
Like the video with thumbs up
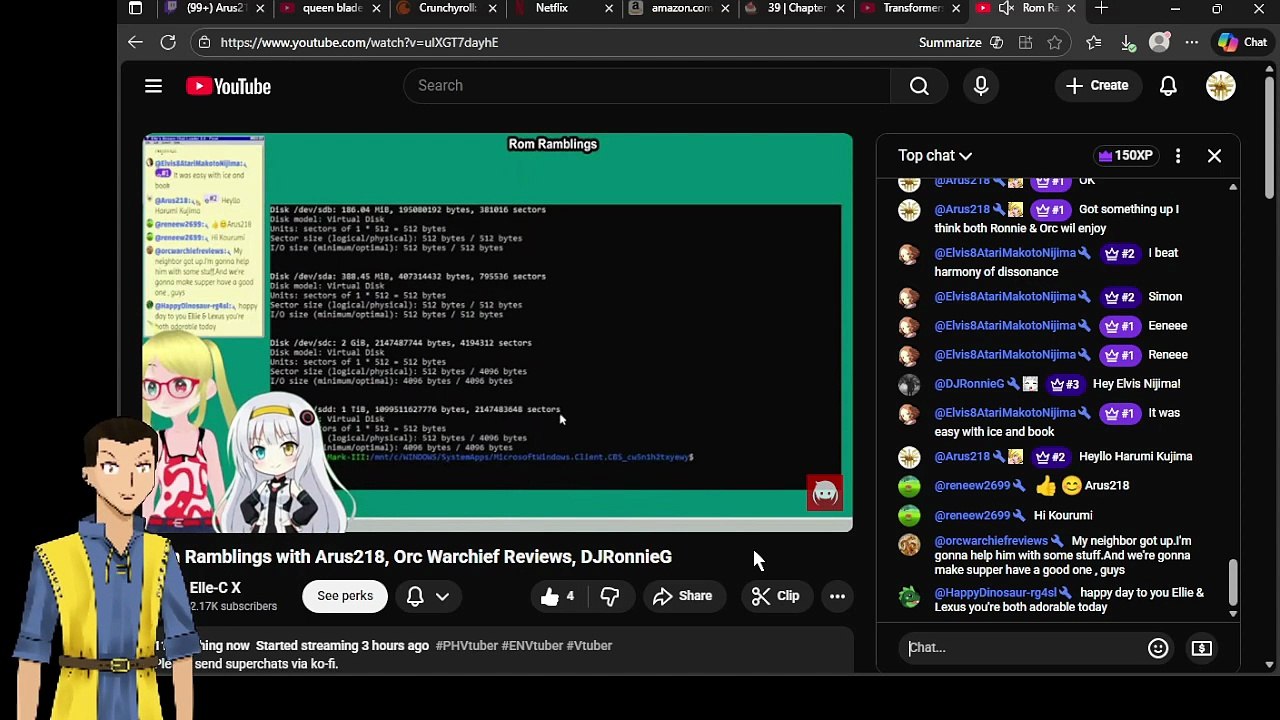click(558, 596)
